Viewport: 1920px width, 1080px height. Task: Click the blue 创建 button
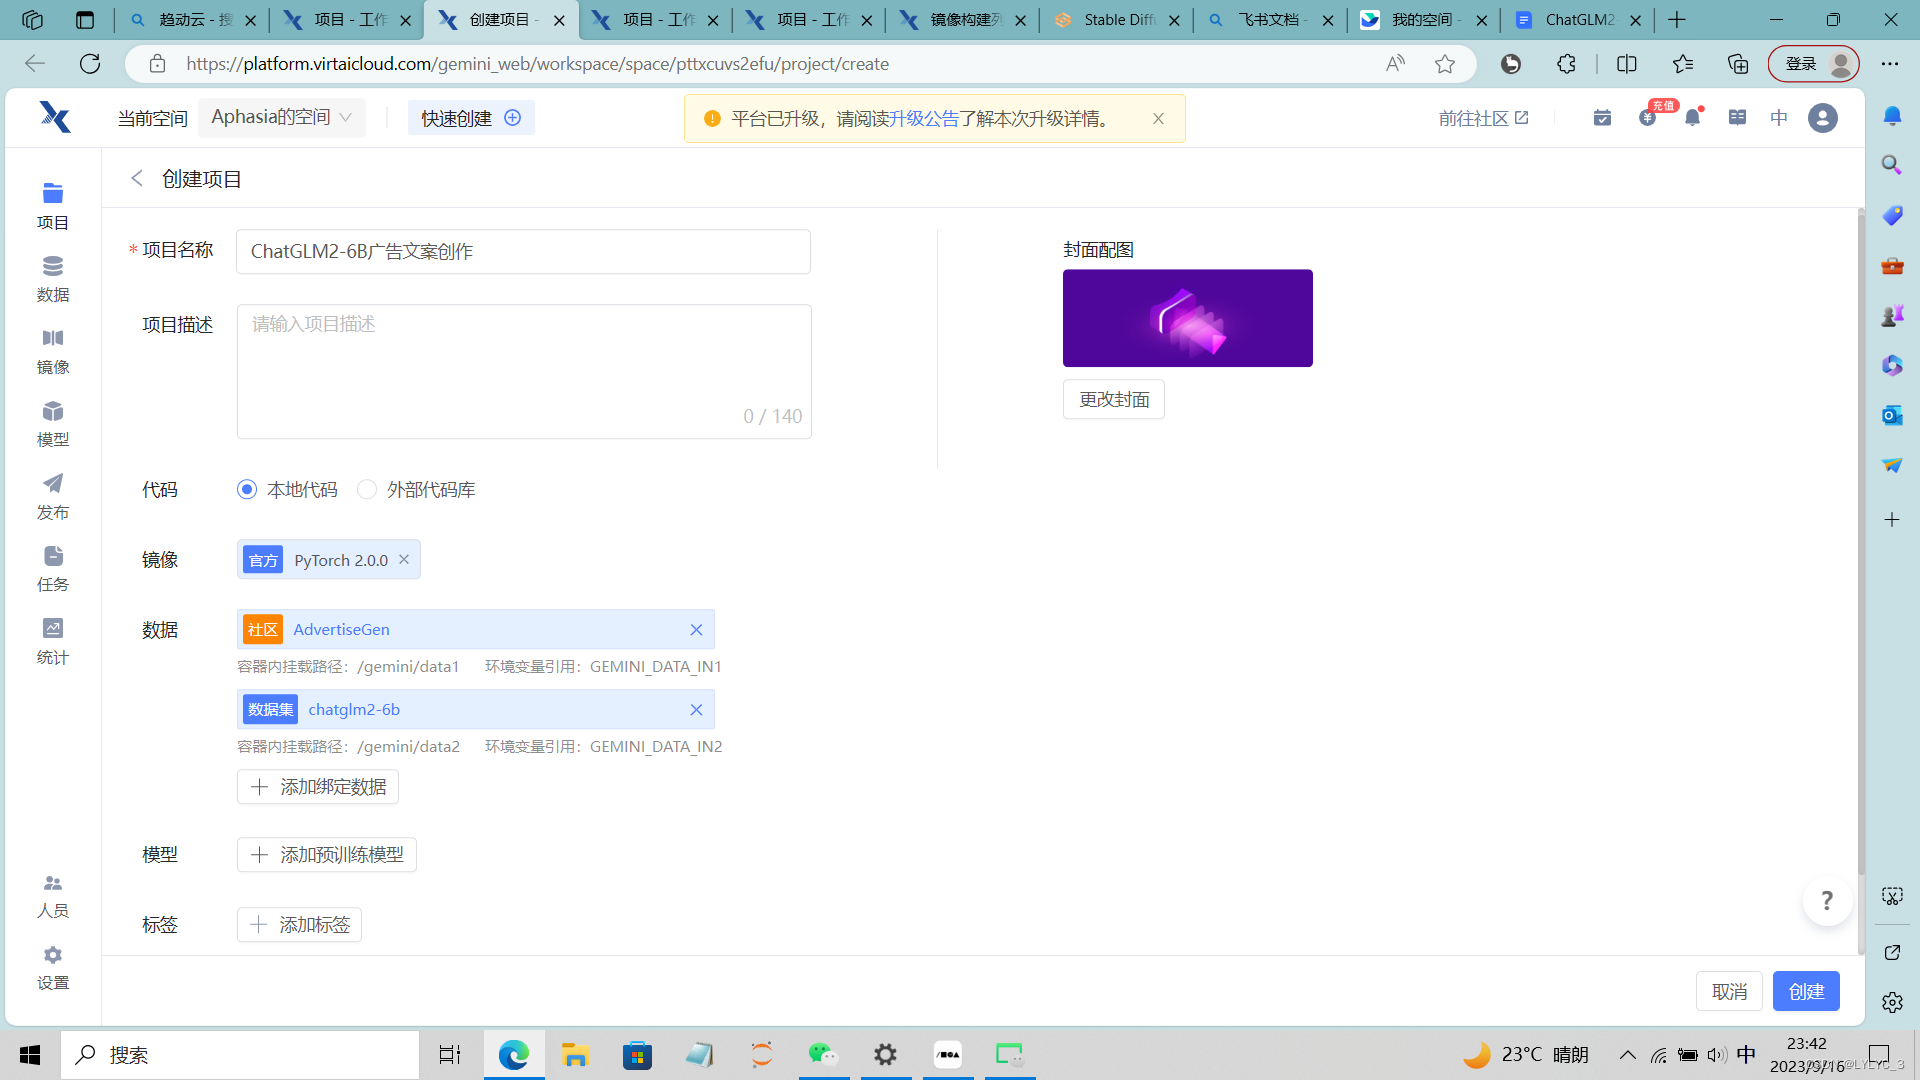1806,991
